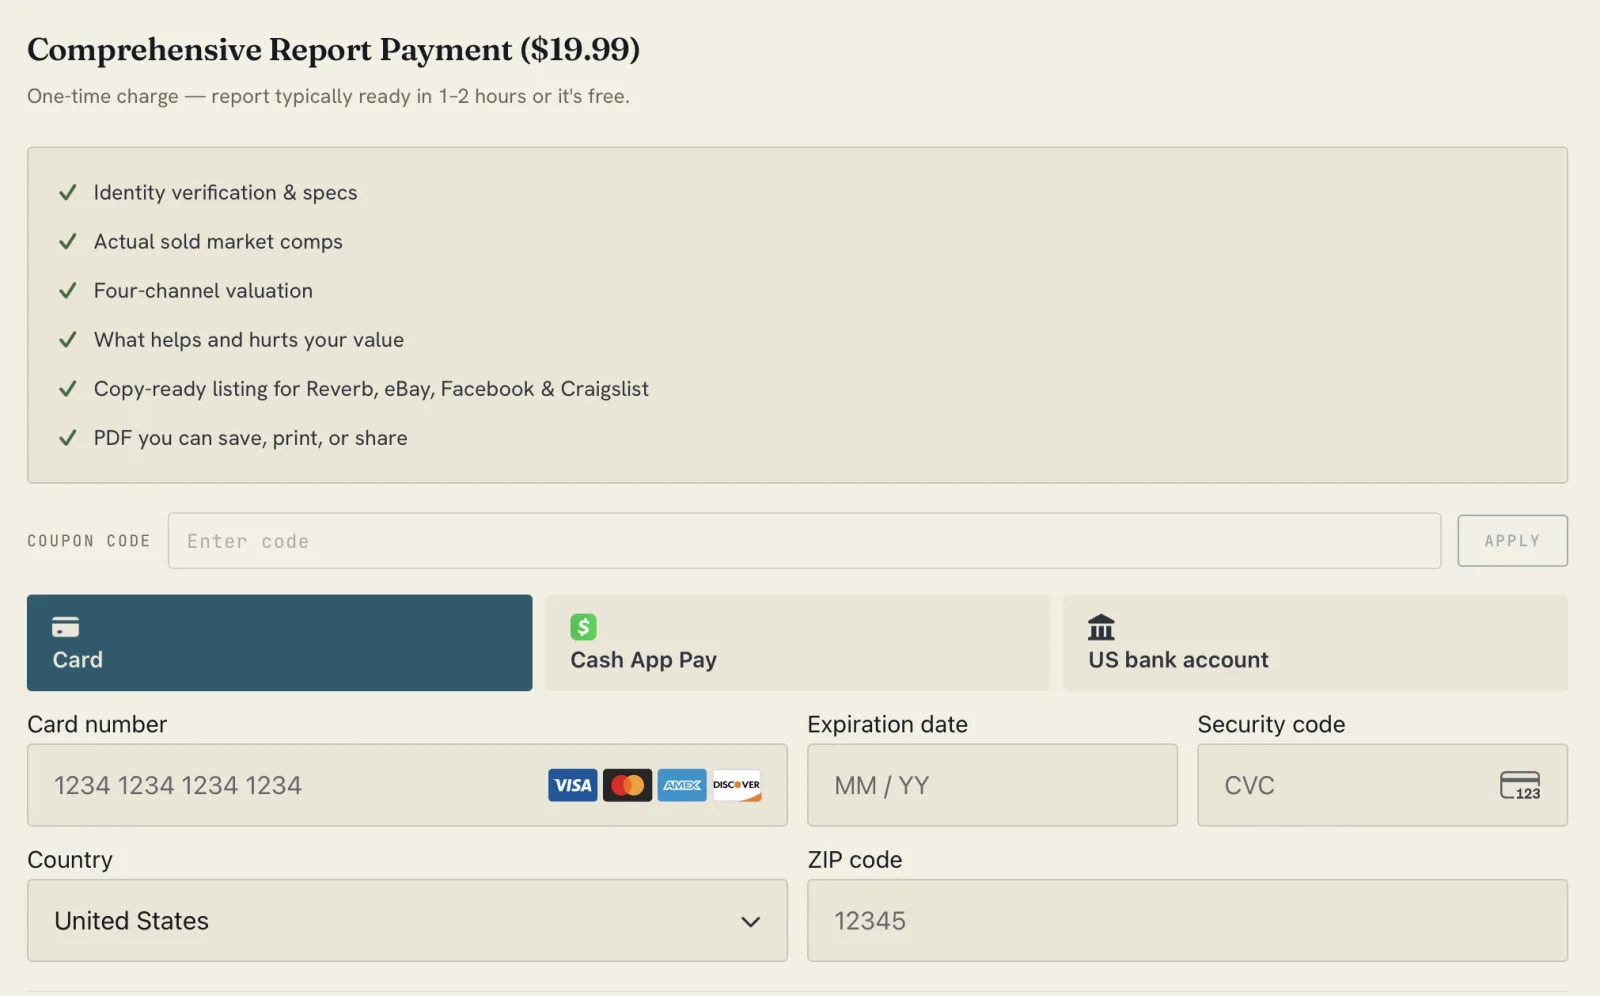Image resolution: width=1600 pixels, height=996 pixels.
Task: Click the checkmark beside Four-channel valuation
Action: [x=68, y=290]
